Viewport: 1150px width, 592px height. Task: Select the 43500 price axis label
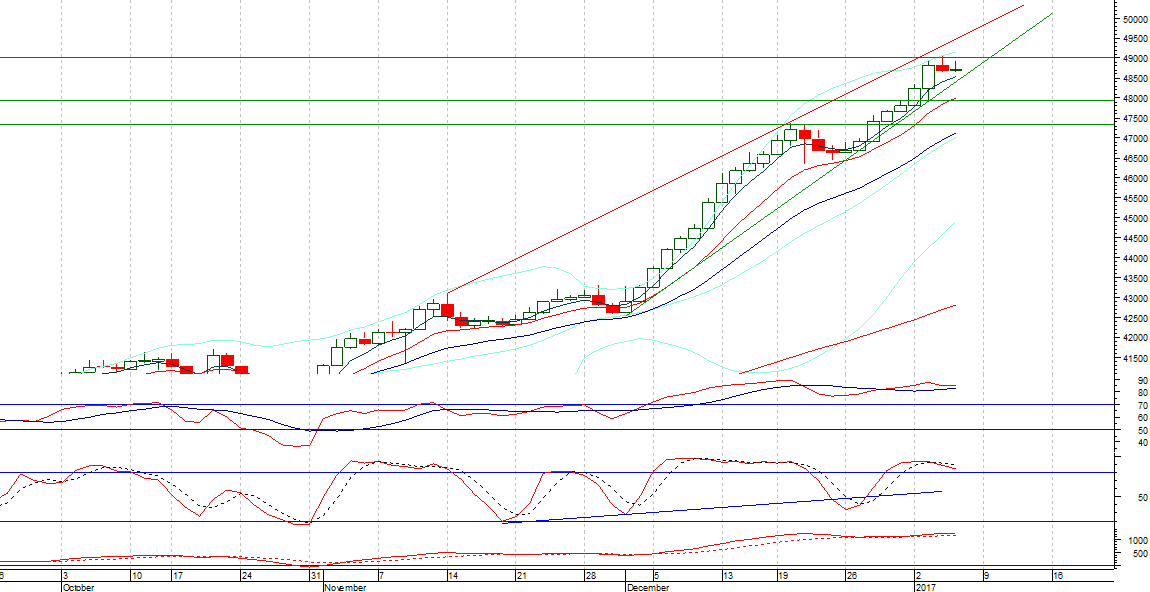coord(1134,279)
